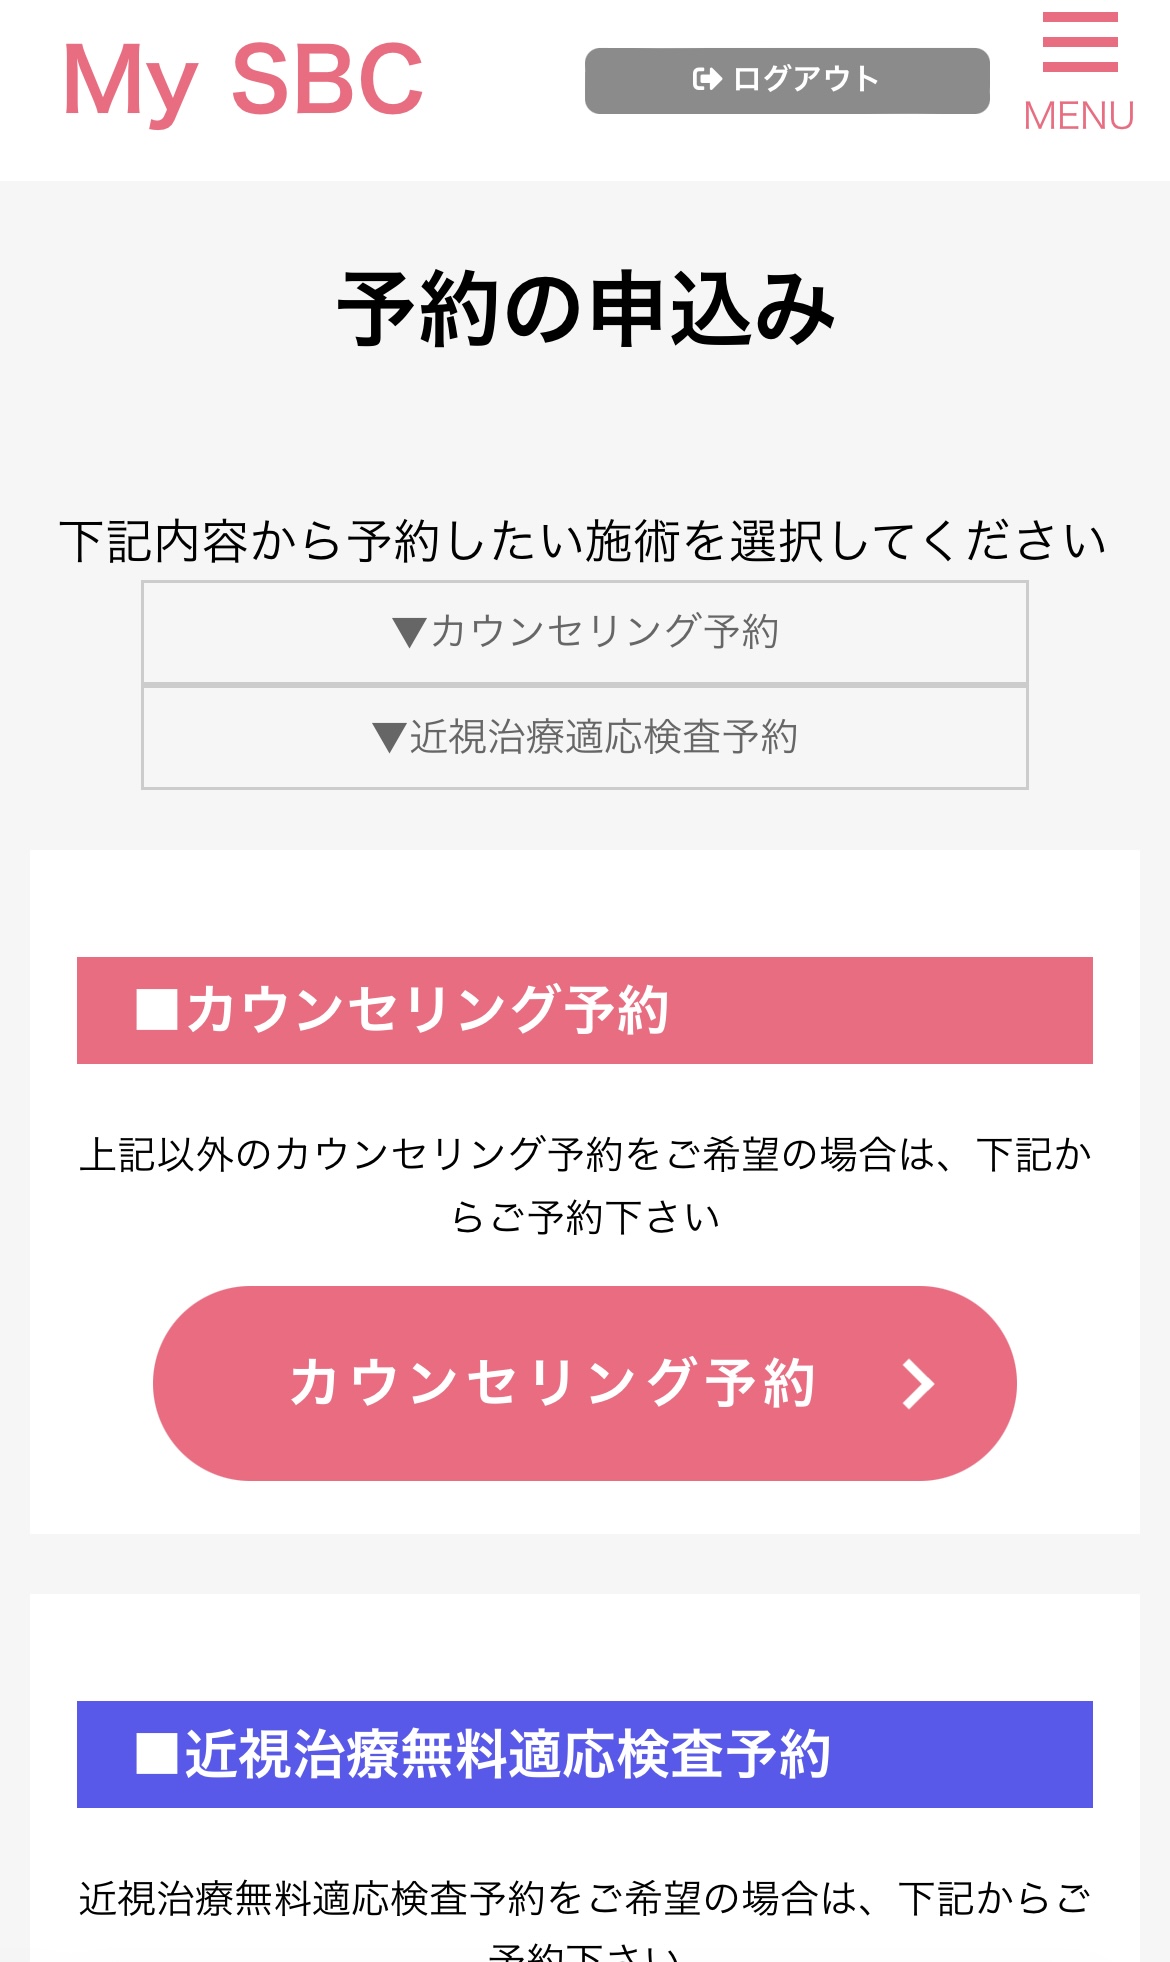Screen dimensions: 1170x1962
Task: Click the 下記内容から予約したい施術 instruction text
Action: pos(584,541)
